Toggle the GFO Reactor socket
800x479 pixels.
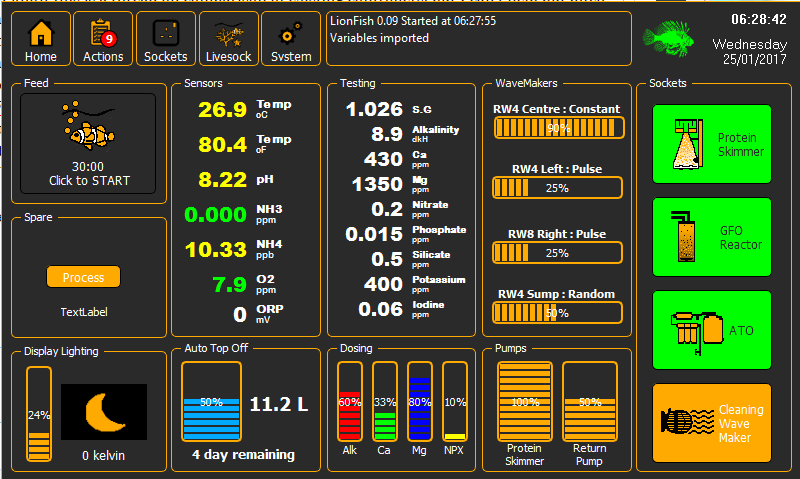point(712,237)
